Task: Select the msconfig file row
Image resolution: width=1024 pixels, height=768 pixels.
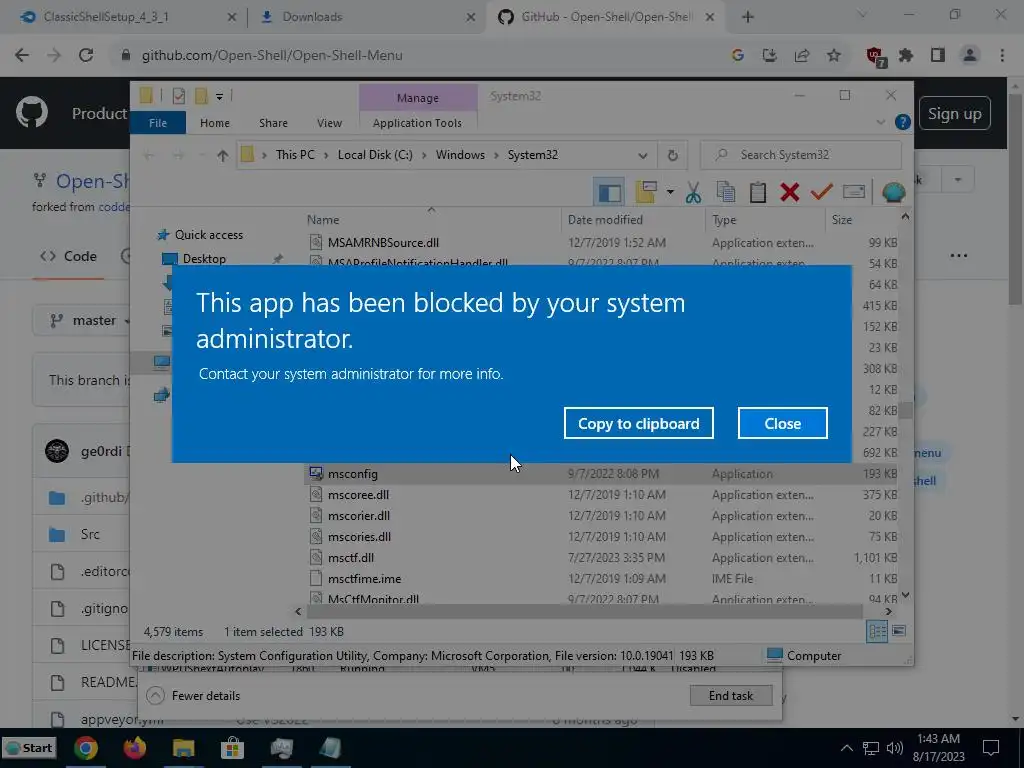Action: [x=601, y=473]
